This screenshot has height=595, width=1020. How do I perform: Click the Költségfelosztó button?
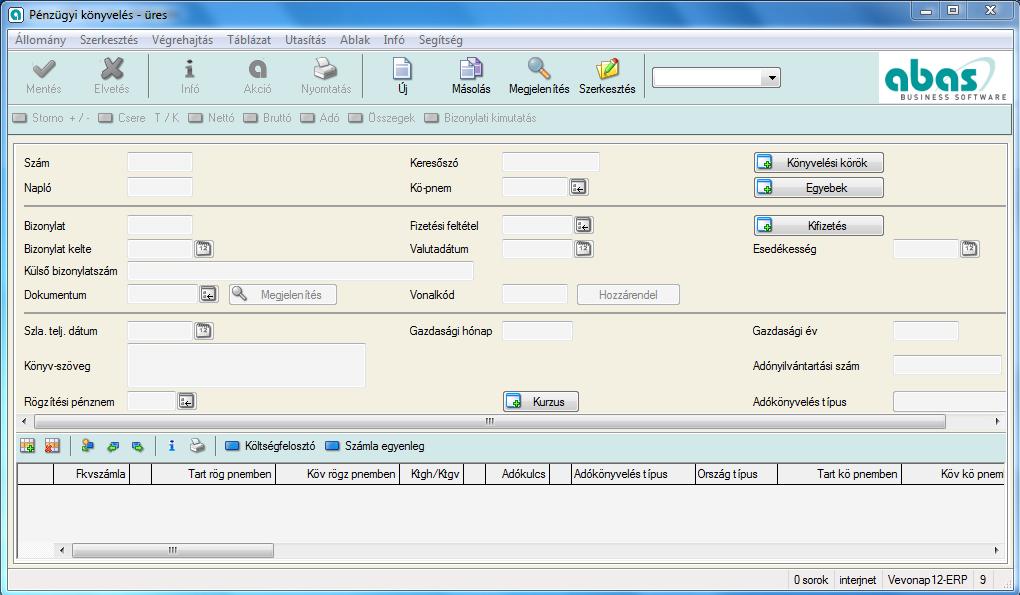(270, 446)
